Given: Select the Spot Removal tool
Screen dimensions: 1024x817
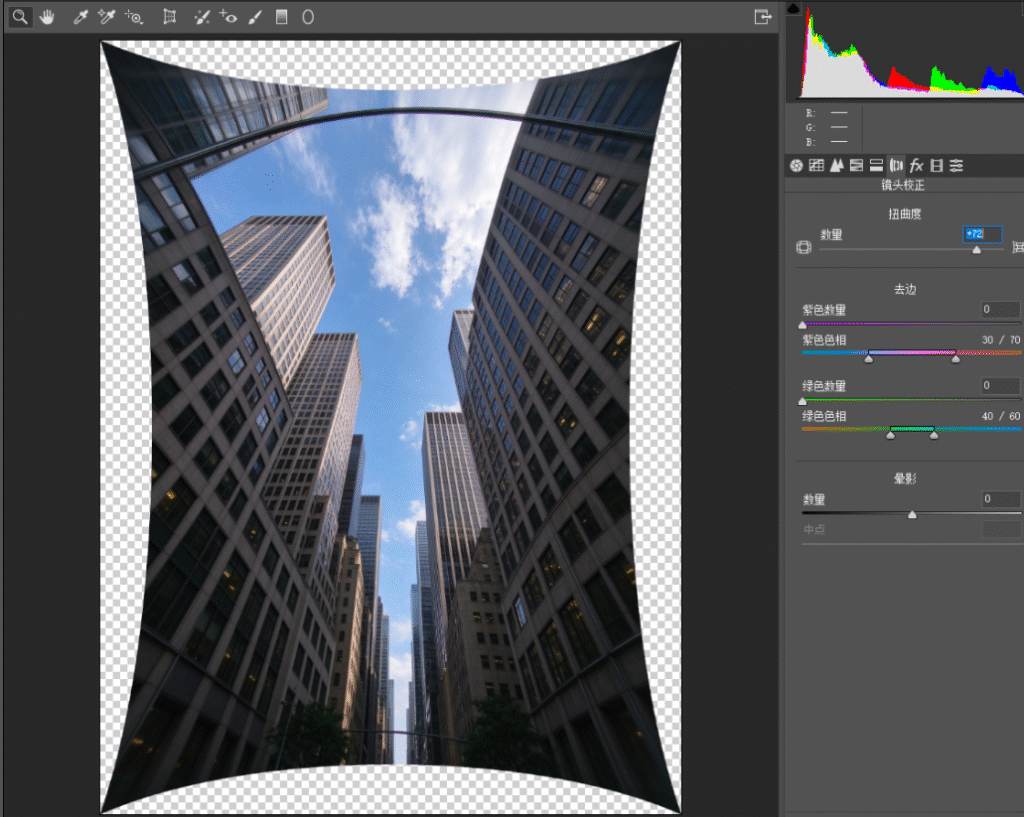Looking at the screenshot, I should [x=202, y=17].
